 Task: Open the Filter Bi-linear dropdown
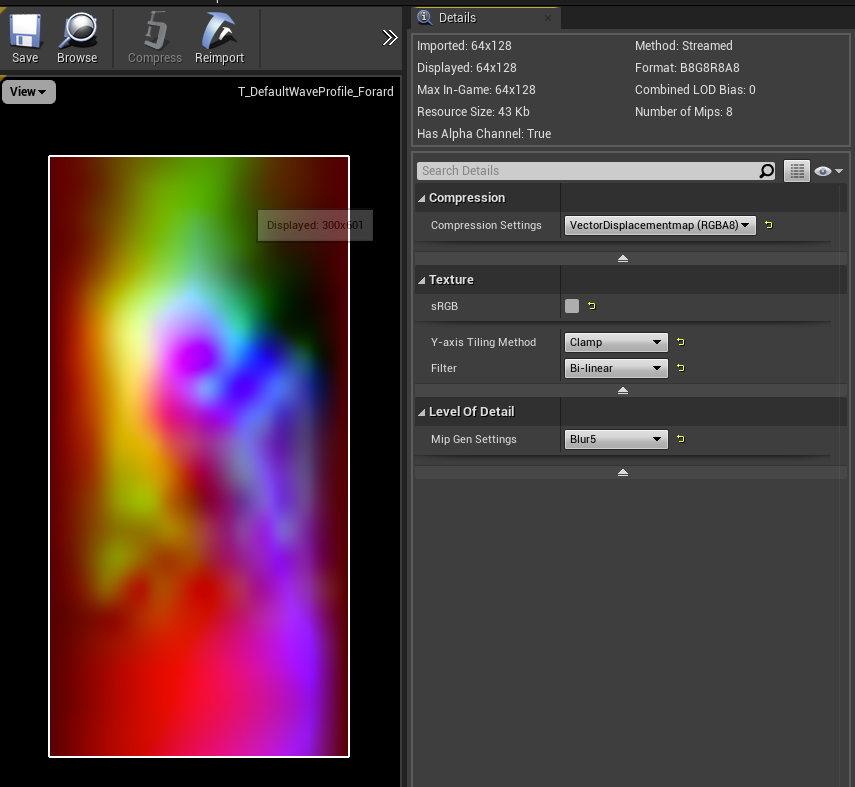click(616, 368)
